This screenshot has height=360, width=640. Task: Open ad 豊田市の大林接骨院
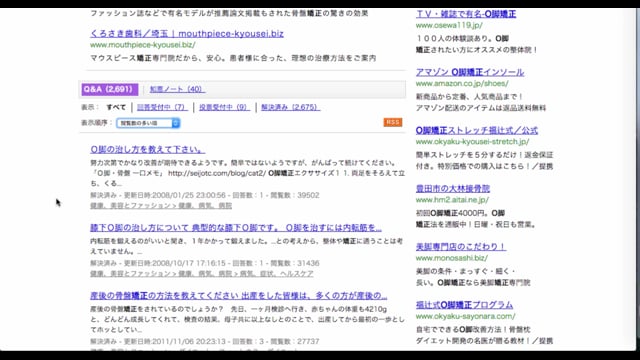click(453, 189)
